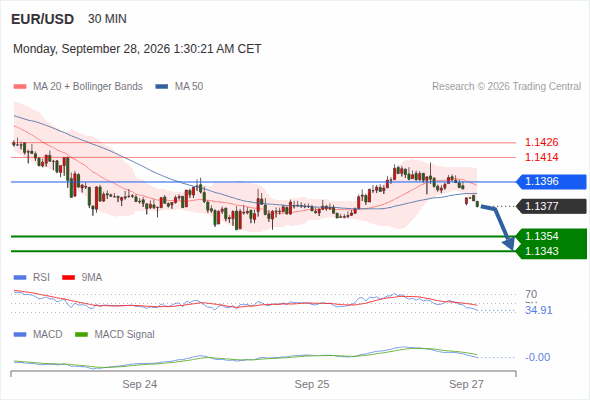This screenshot has width=590, height=400.
Task: Click the 1.1414 resistance level label
Action: tap(541, 157)
